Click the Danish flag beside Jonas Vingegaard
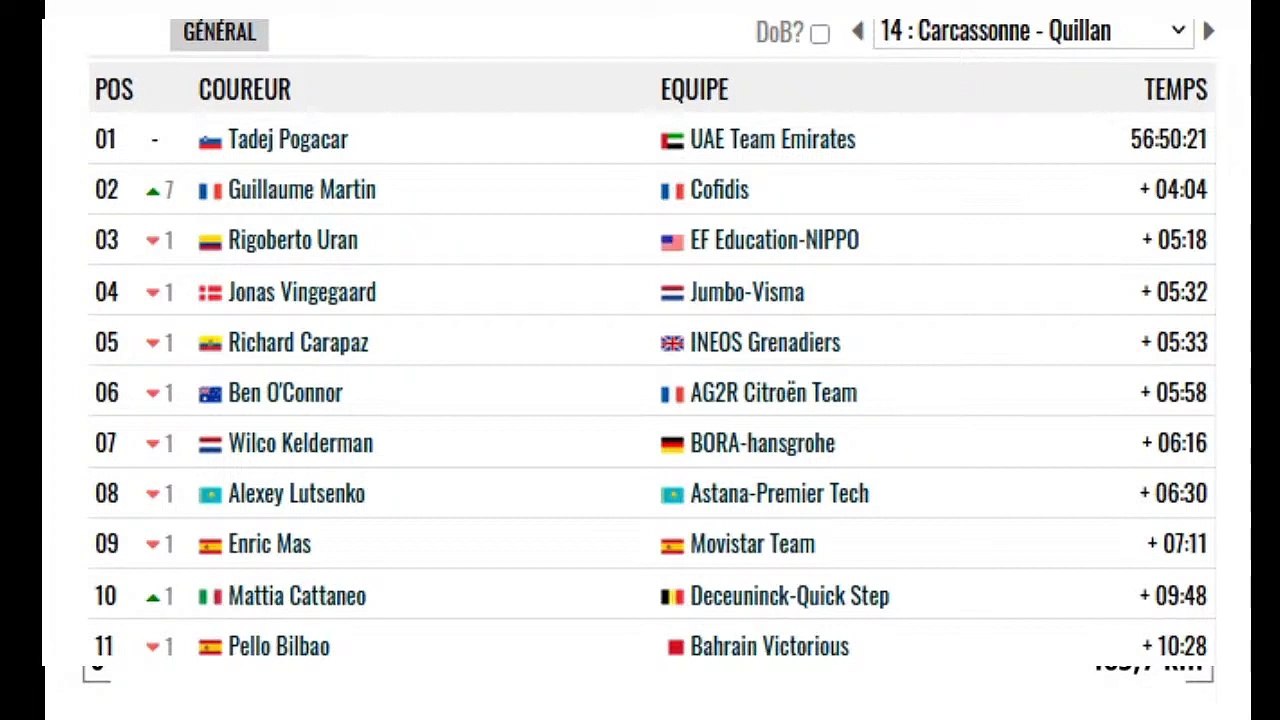Viewport: 1280px width, 720px height. pyautogui.click(x=210, y=293)
